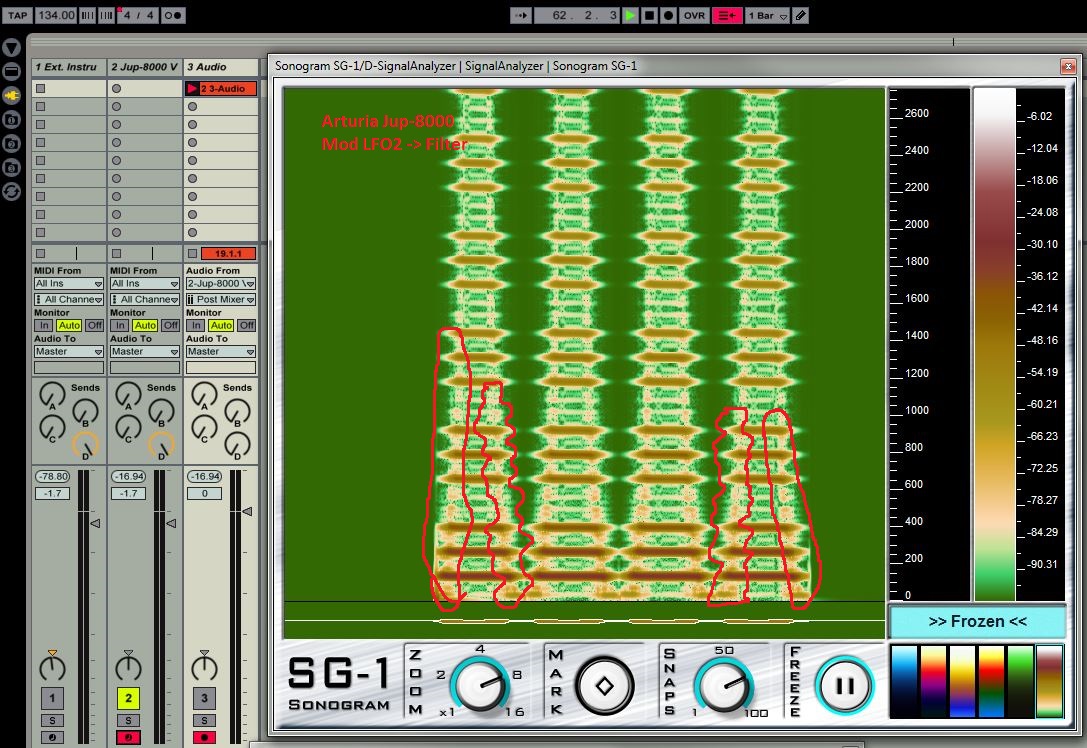Select the 1 Ext. Instru track header
The width and height of the screenshot is (1087, 748).
(x=69, y=67)
